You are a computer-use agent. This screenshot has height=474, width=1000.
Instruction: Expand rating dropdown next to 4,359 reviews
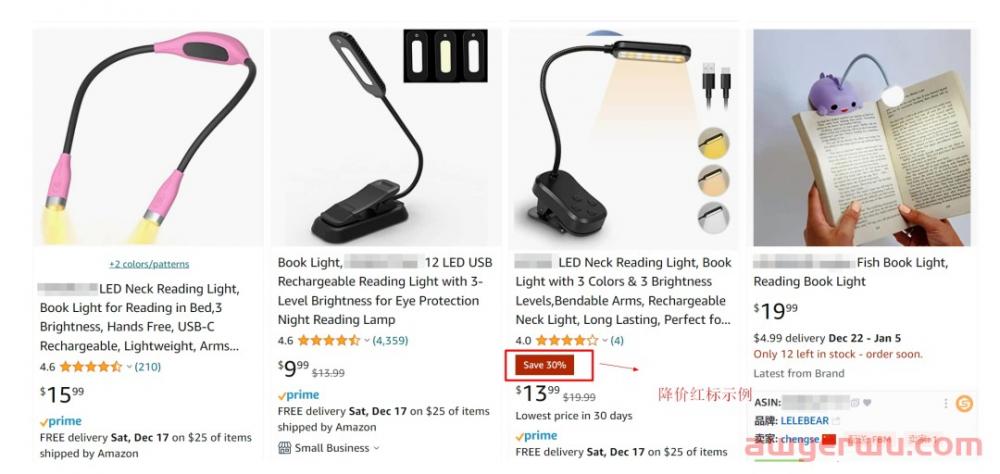(367, 341)
